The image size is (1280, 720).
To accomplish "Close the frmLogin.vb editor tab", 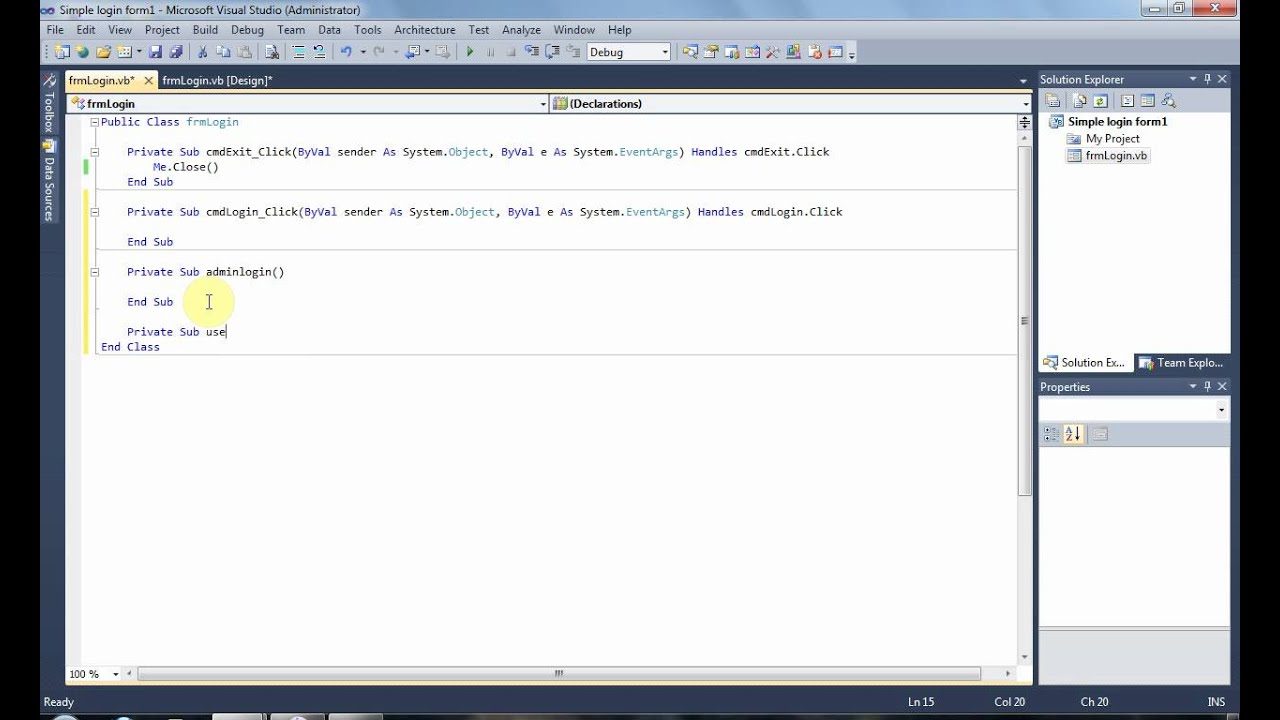I will [x=149, y=80].
